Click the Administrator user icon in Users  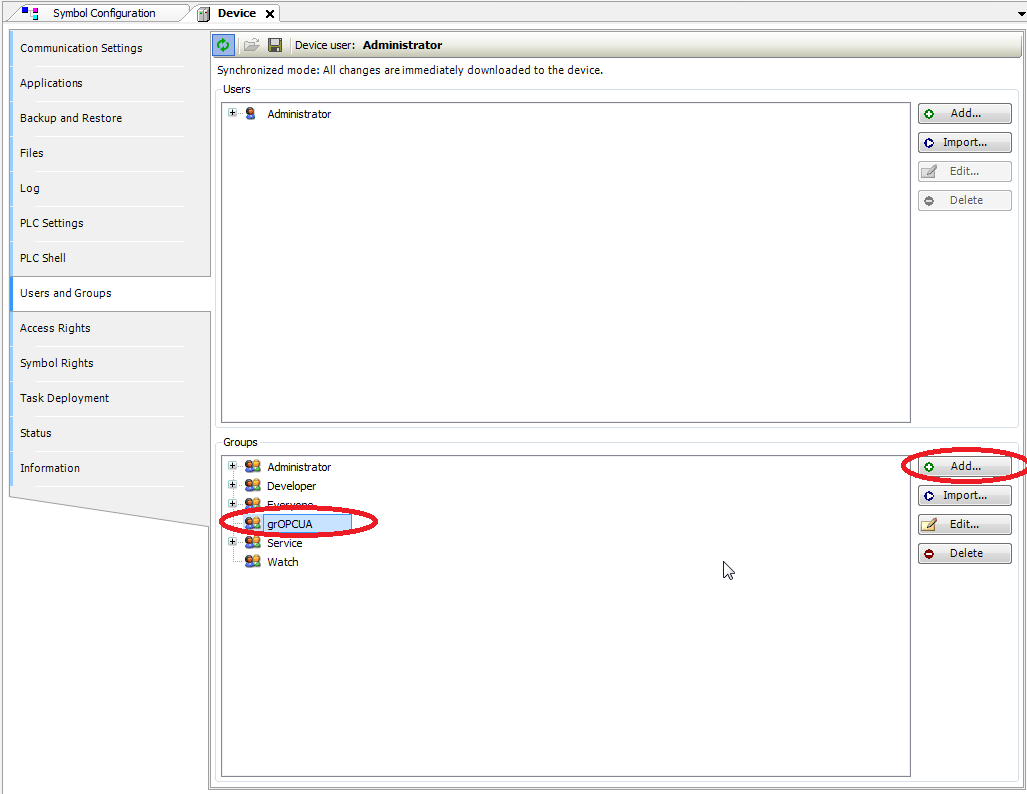[x=251, y=114]
